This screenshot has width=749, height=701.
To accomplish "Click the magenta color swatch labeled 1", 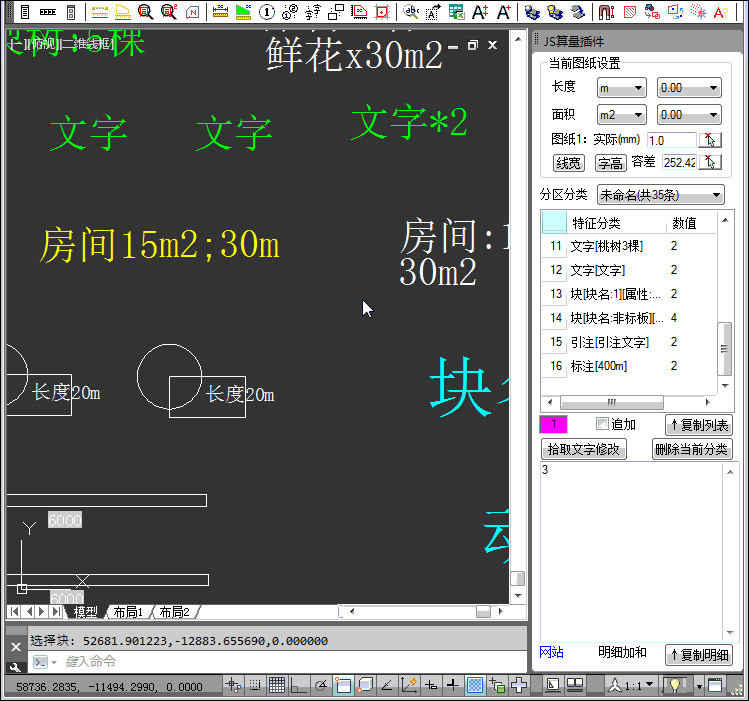I will [554, 425].
